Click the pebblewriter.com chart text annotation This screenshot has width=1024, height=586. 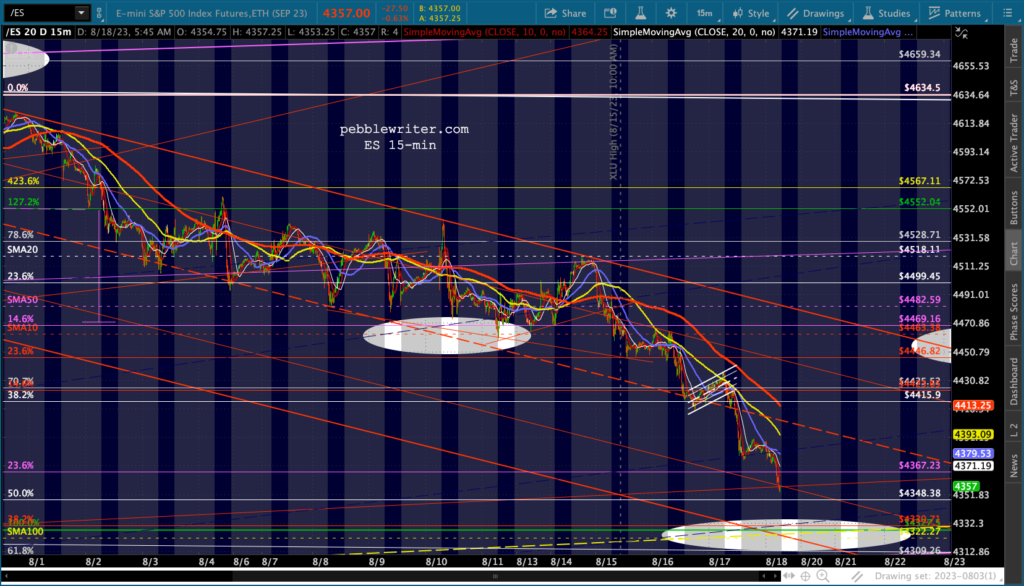pyautogui.click(x=404, y=129)
